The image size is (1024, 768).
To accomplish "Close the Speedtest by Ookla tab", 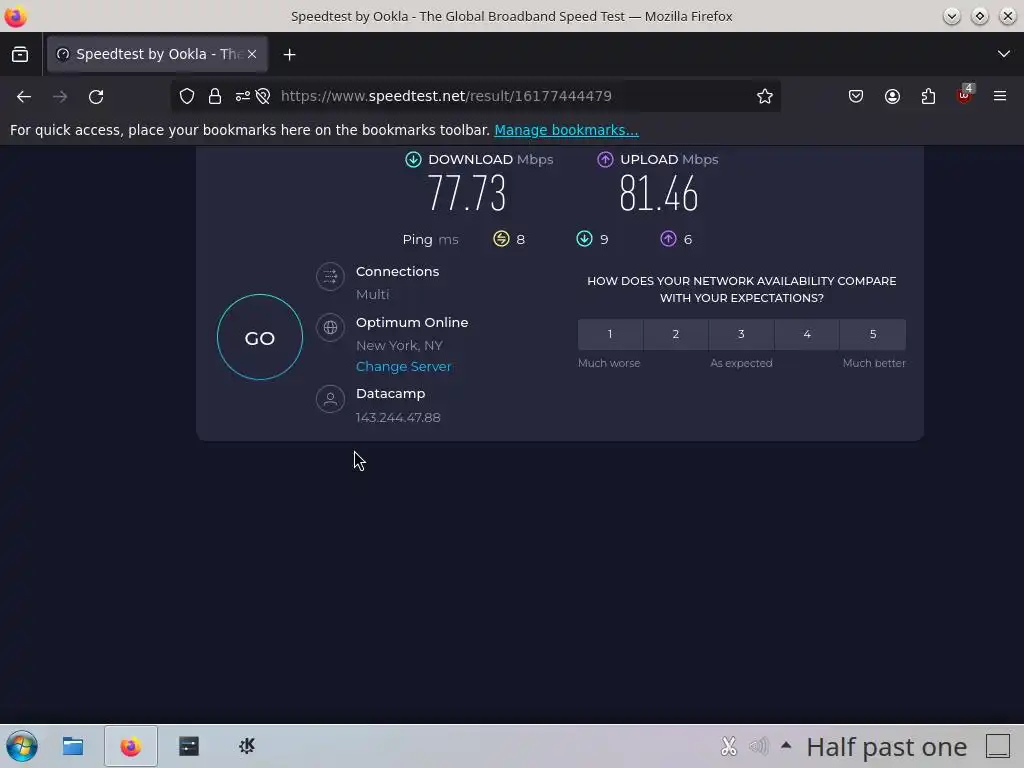I will click(252, 54).
